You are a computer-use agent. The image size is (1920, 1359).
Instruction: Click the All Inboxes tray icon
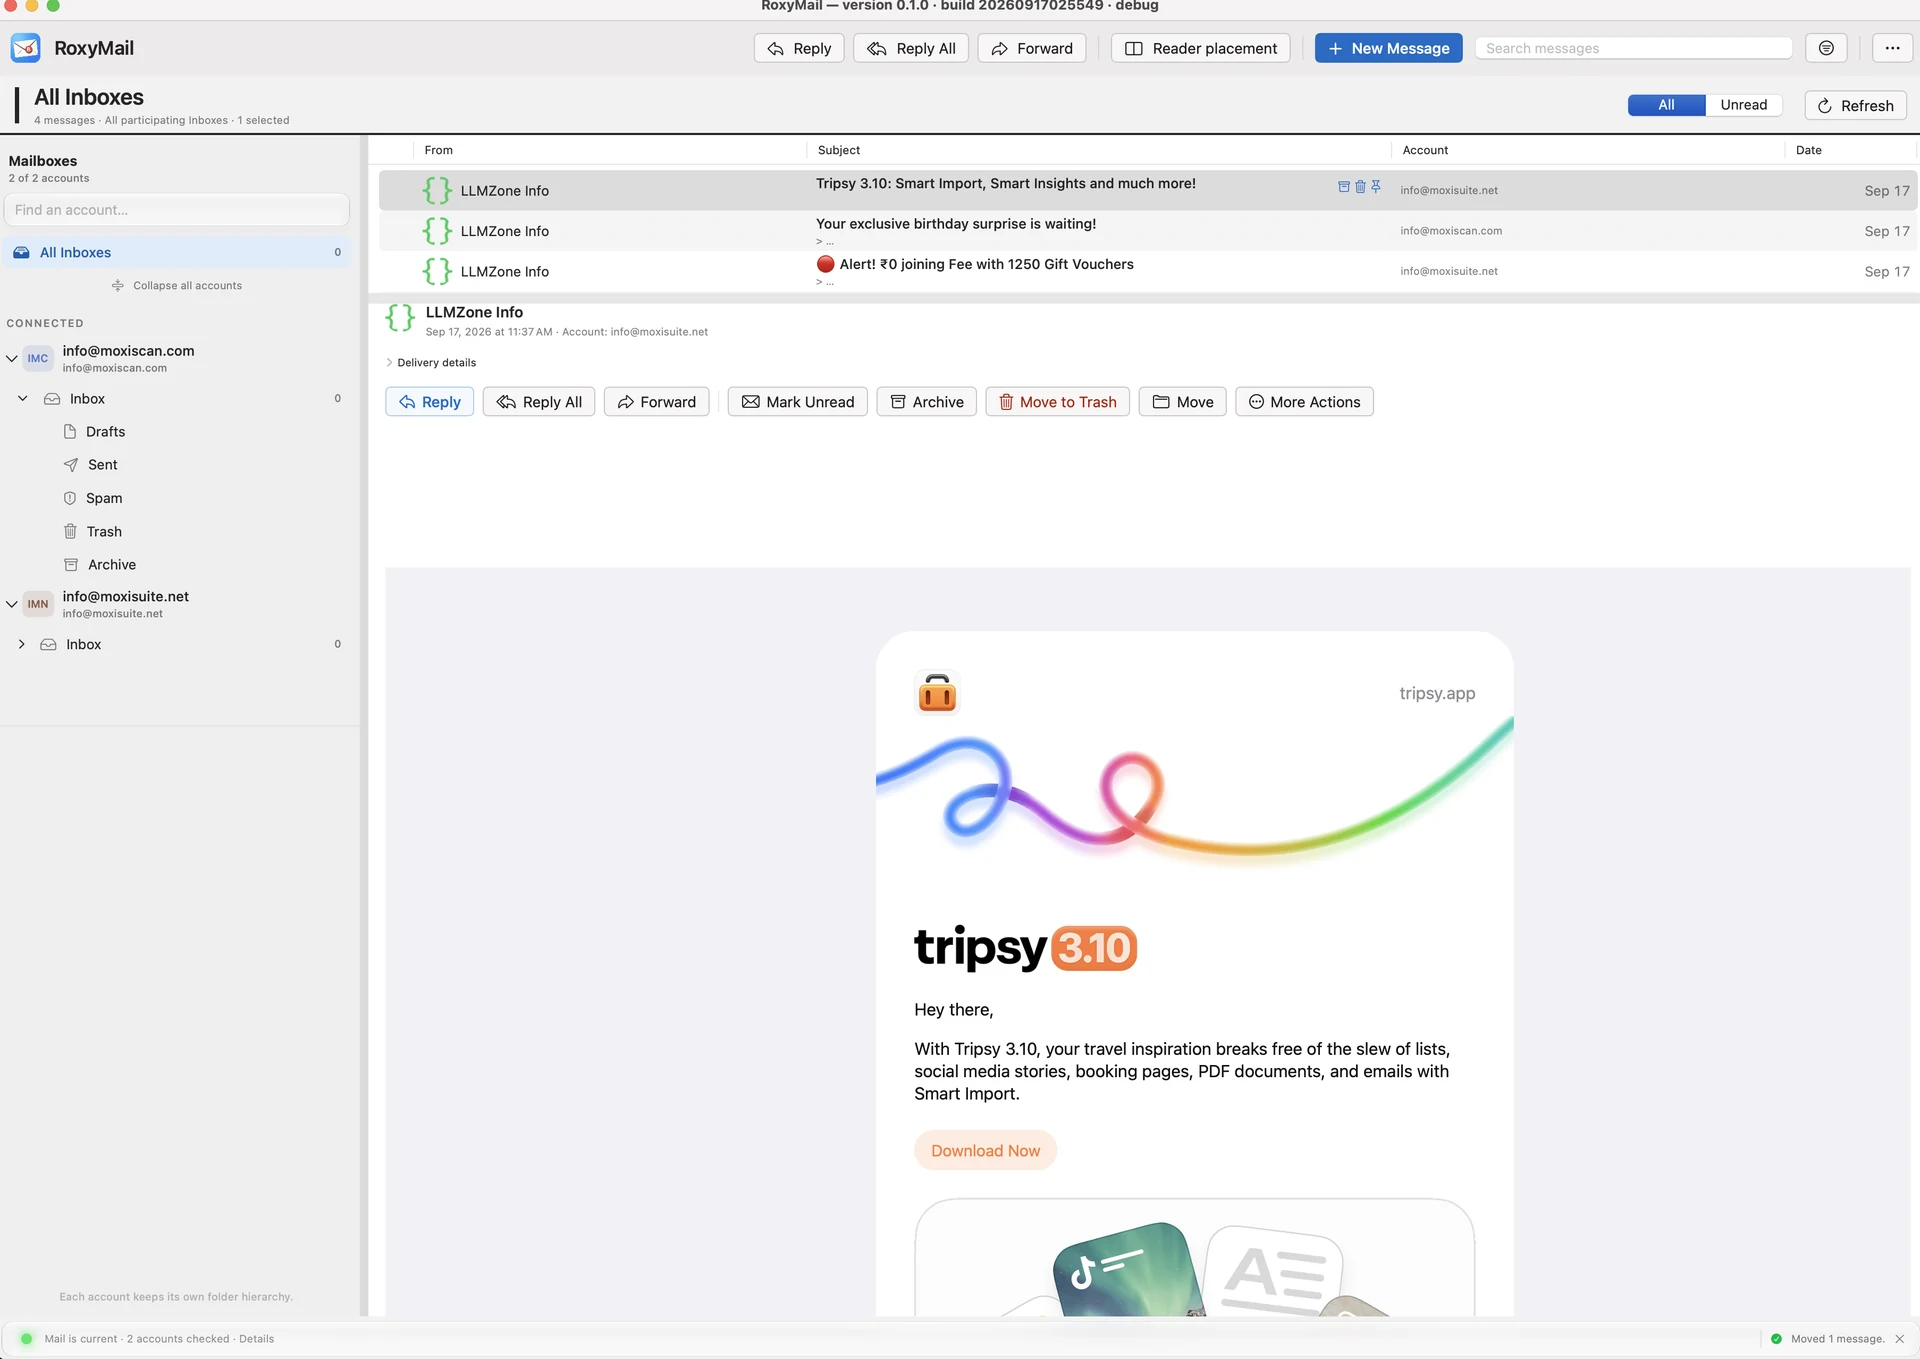pos(21,253)
